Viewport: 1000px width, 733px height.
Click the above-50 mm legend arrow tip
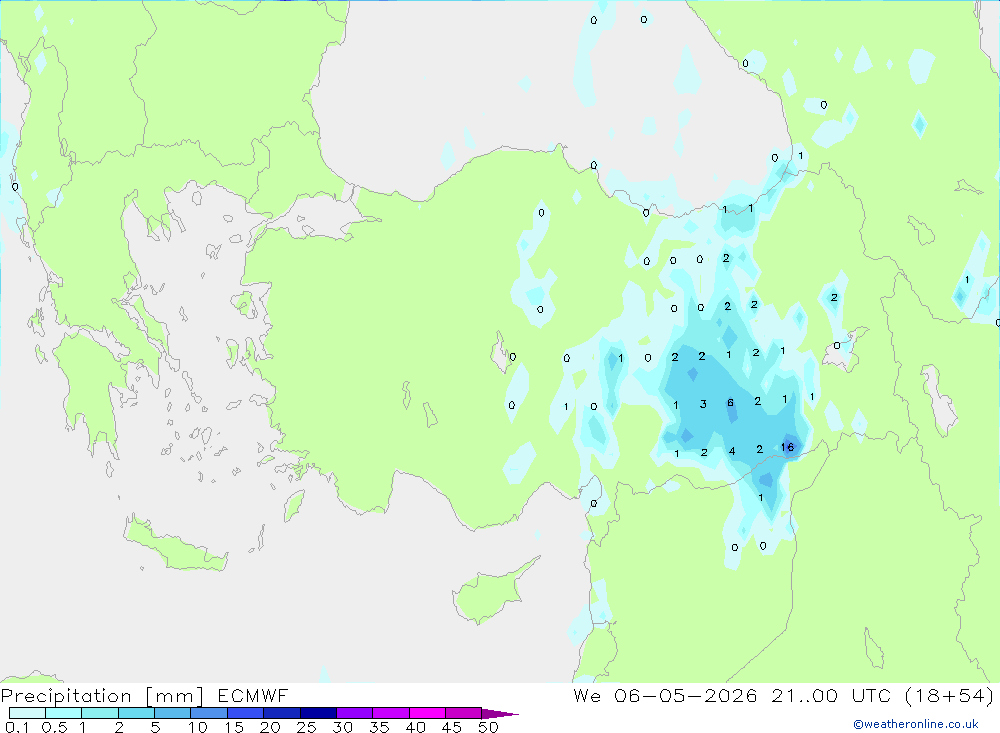(500, 714)
